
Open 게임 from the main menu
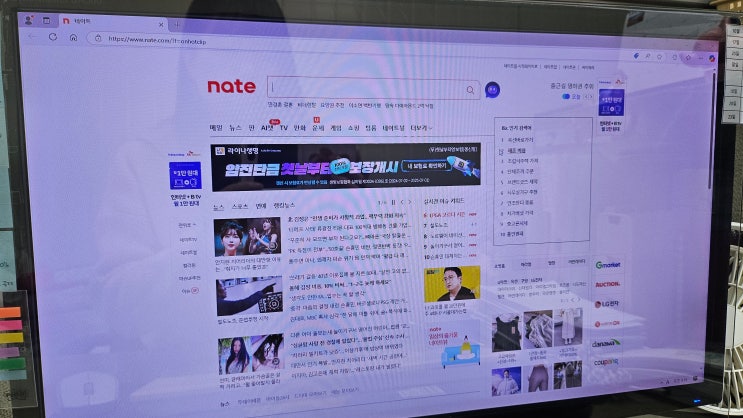336,128
